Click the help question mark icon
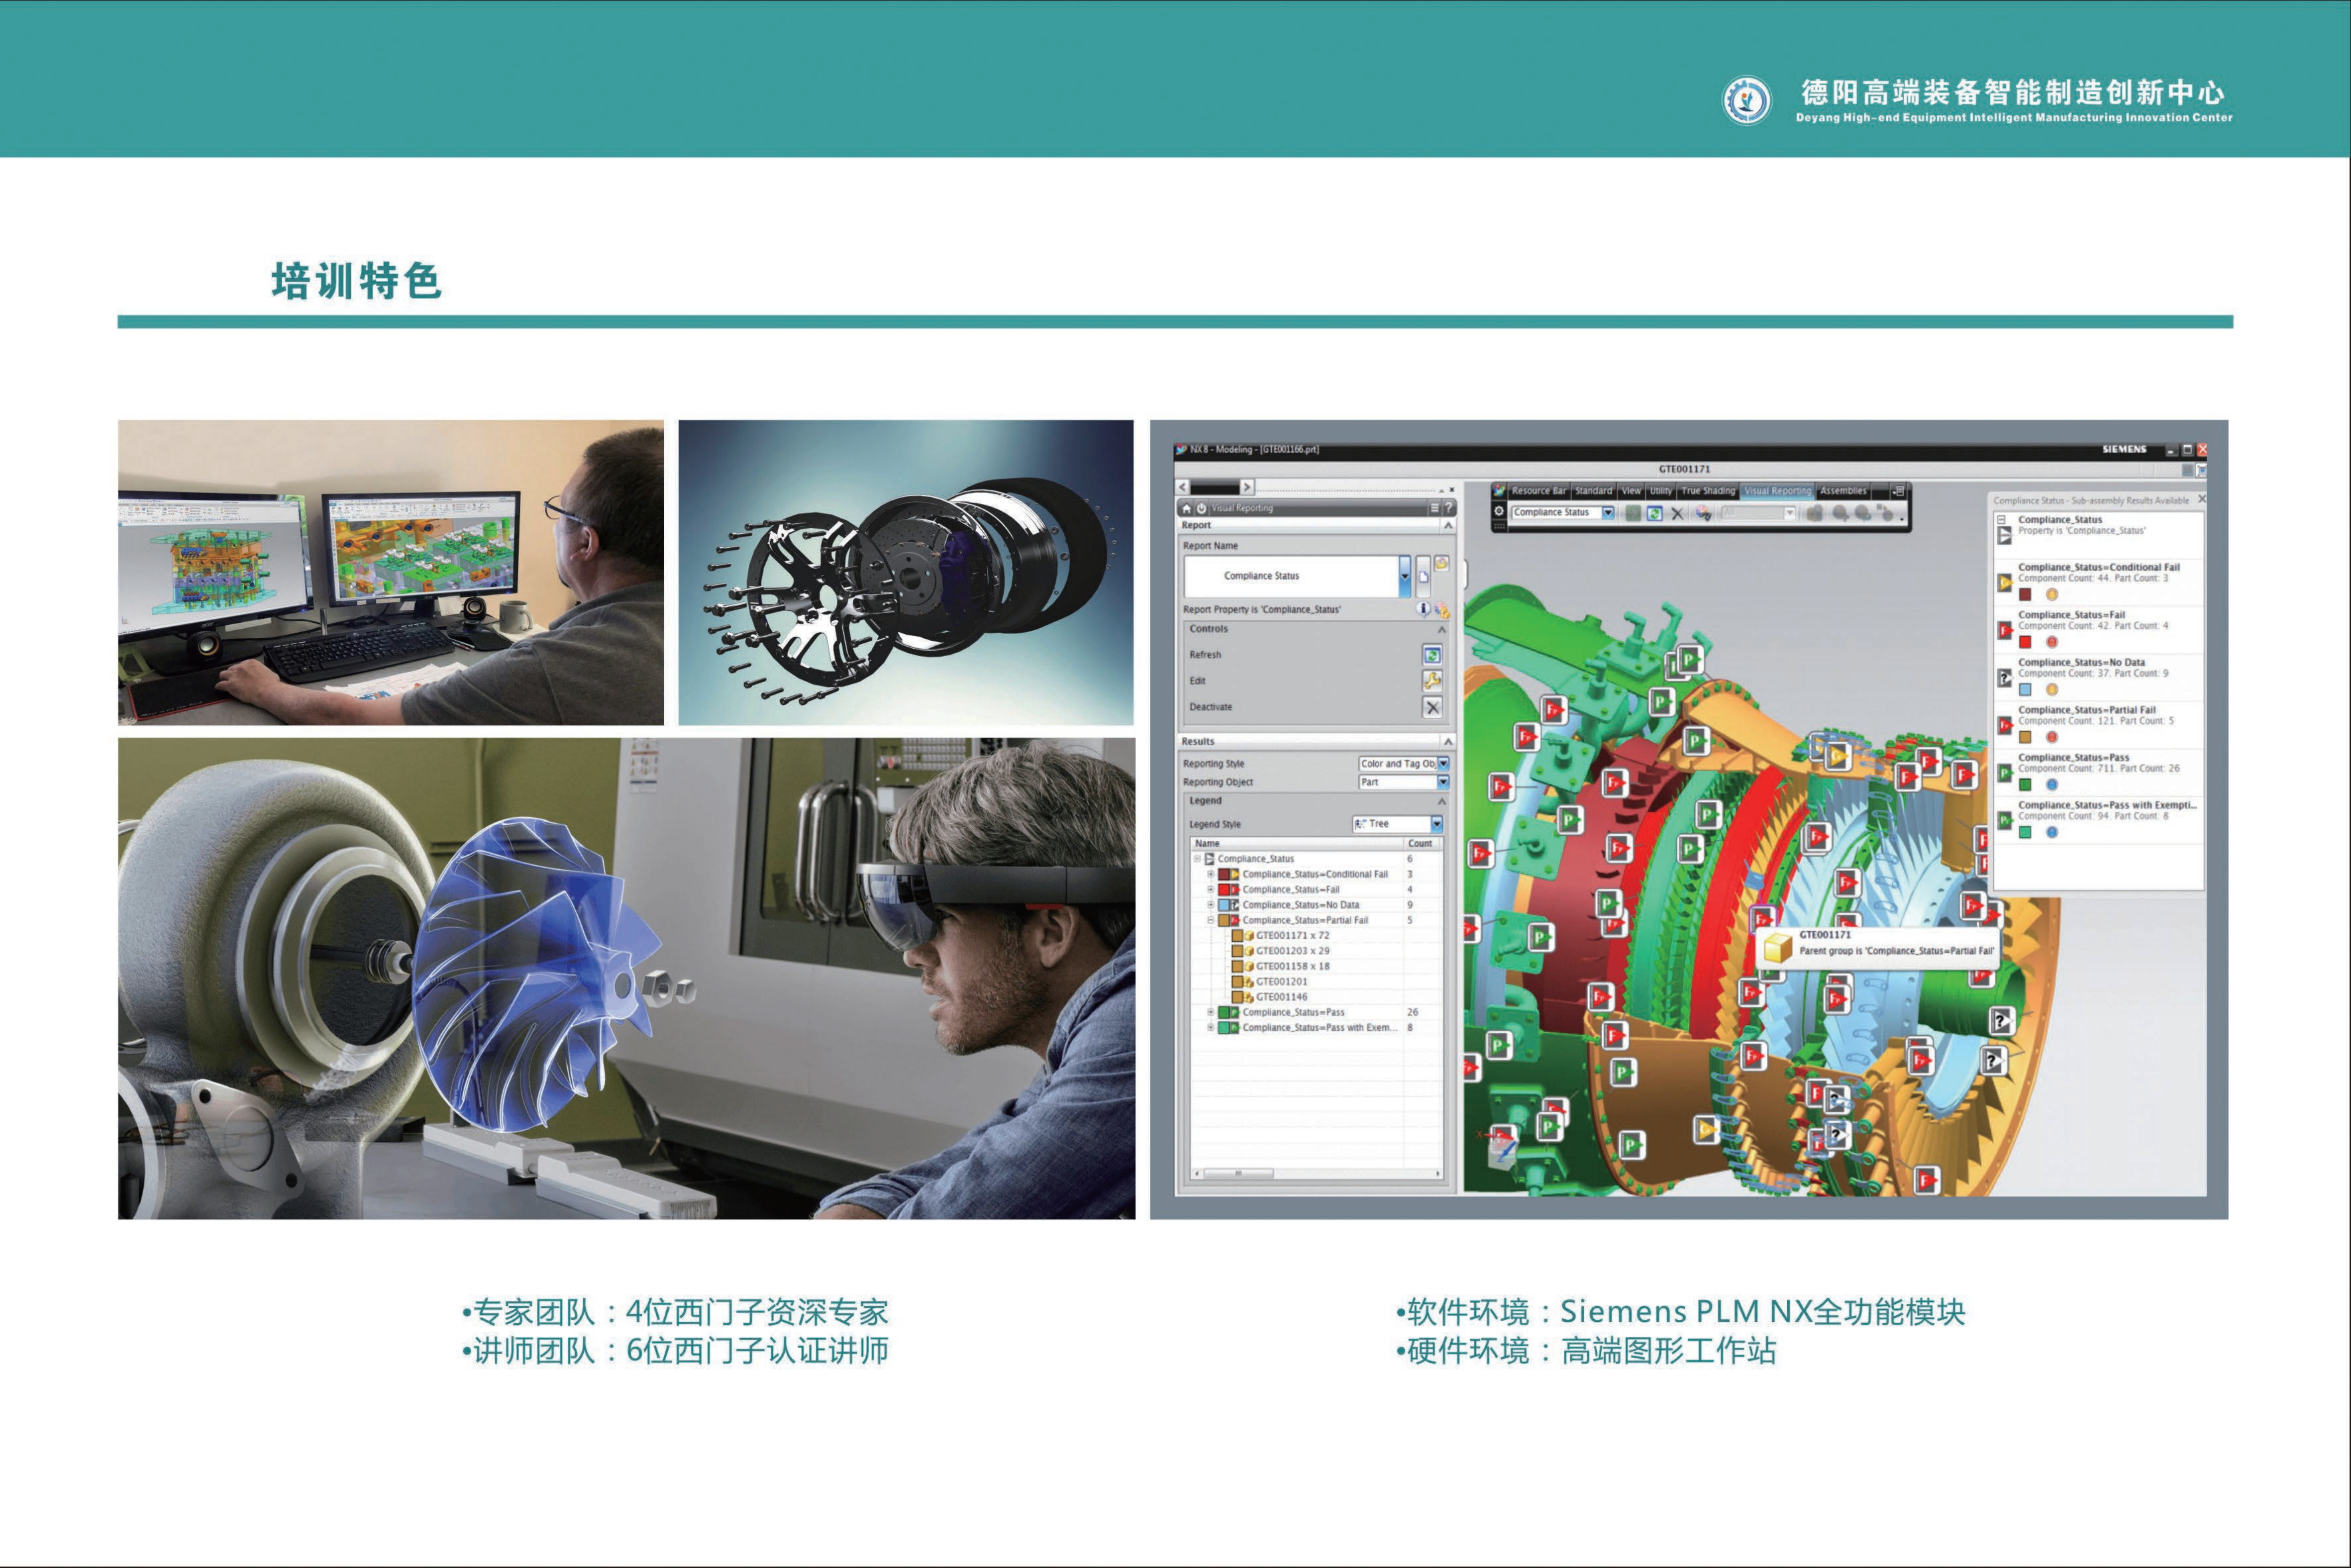The height and width of the screenshot is (1568, 2351). [1448, 508]
